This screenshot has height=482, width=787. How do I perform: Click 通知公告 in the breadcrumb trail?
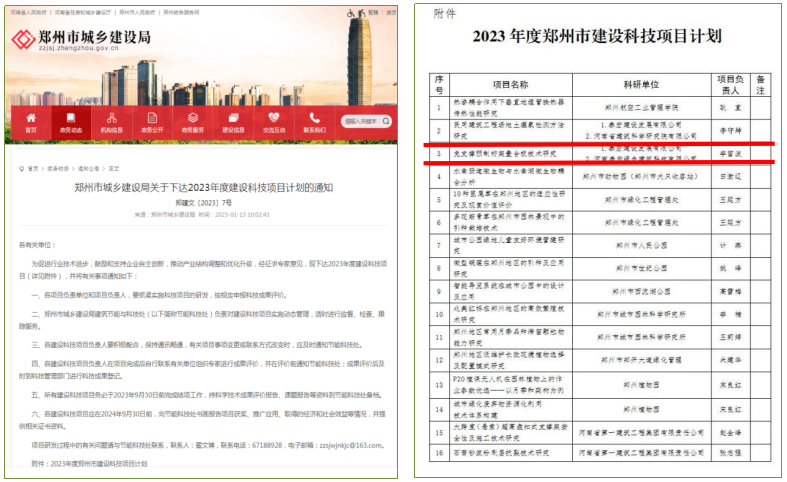[x=89, y=169]
